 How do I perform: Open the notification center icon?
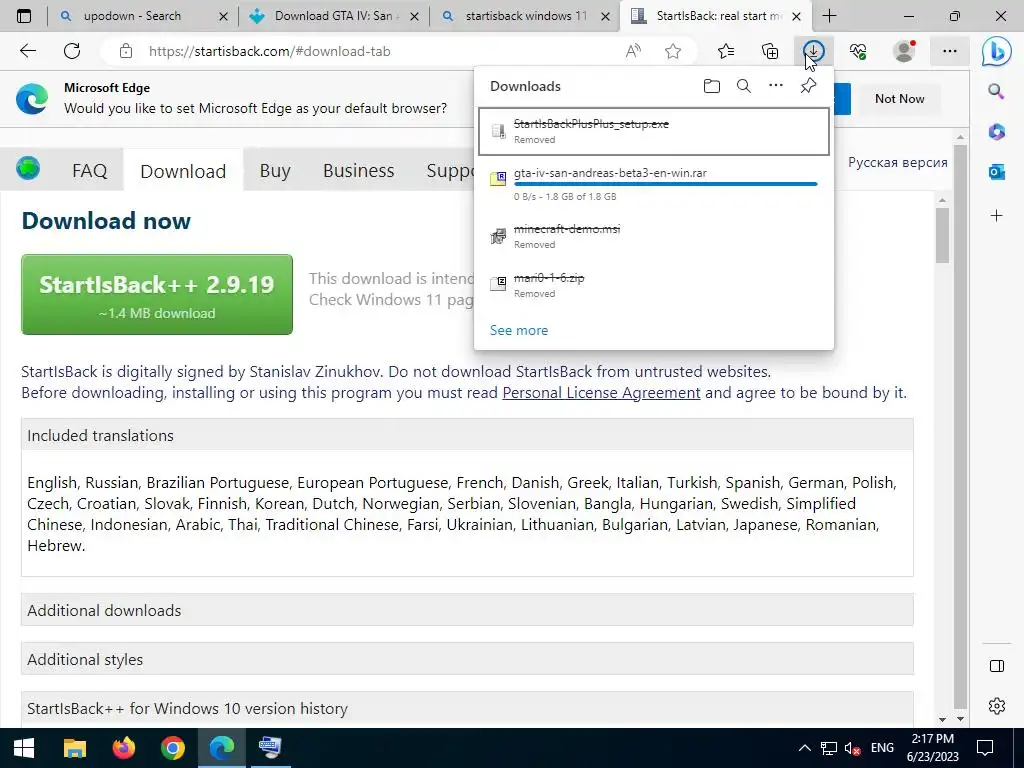(x=985, y=748)
